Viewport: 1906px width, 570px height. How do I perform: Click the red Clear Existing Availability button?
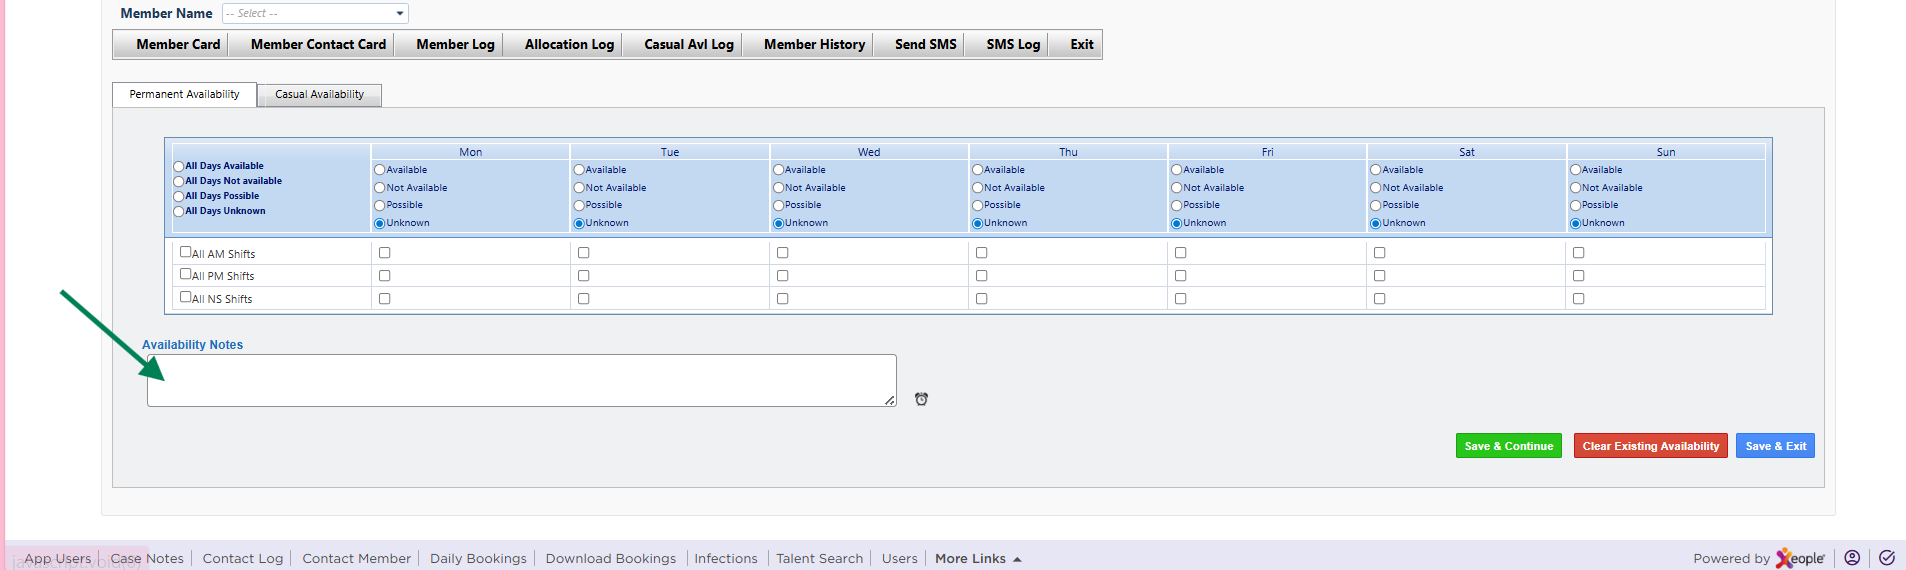point(1650,446)
